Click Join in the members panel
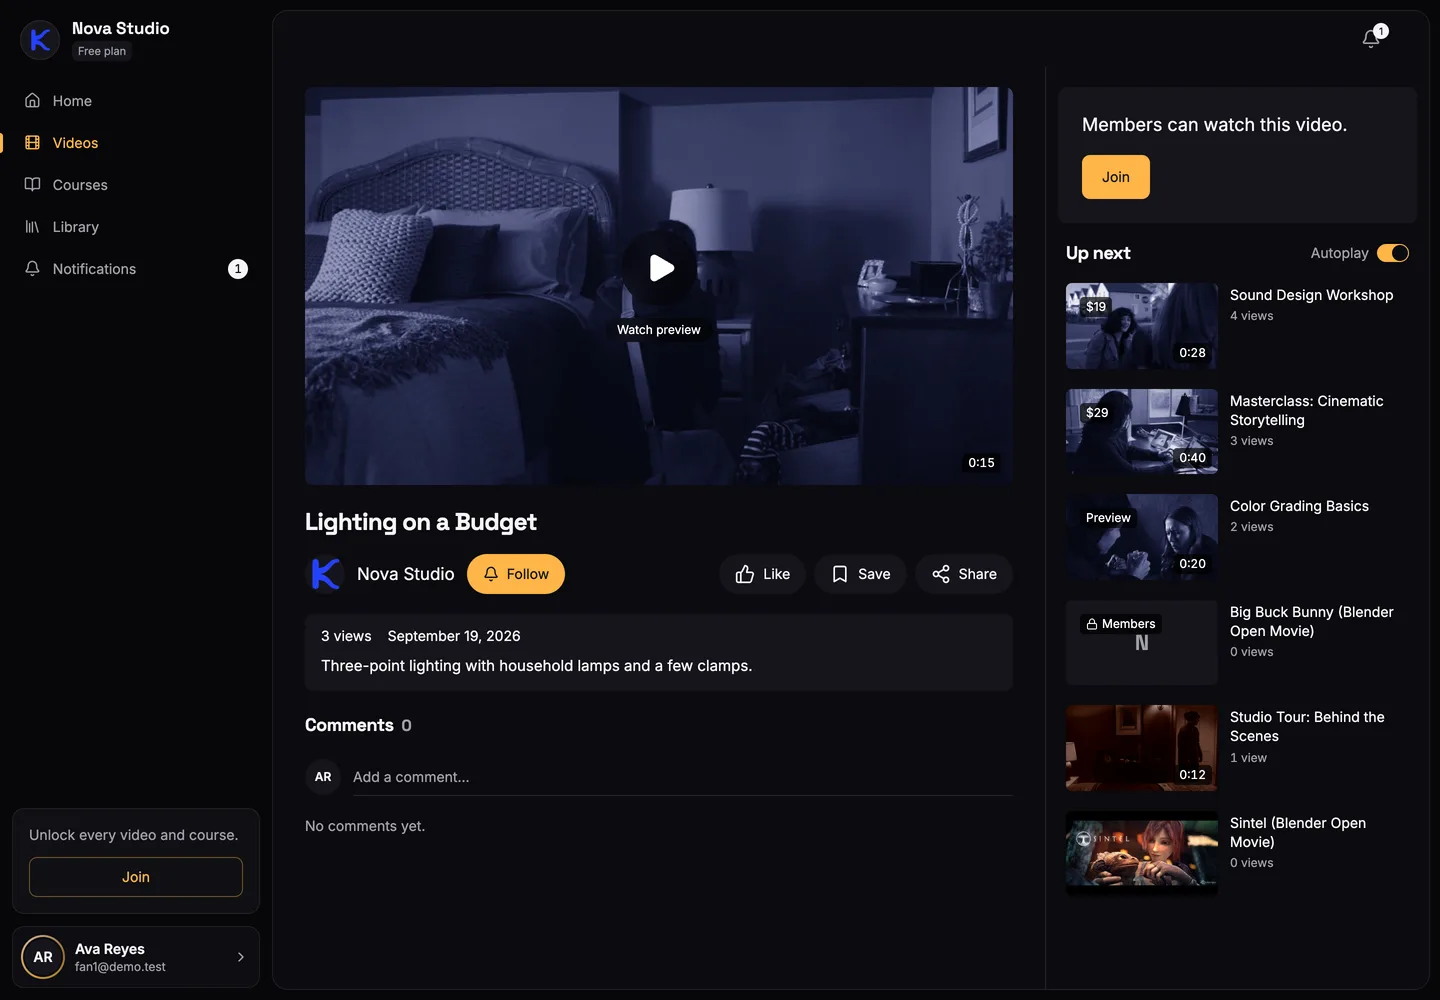 [1116, 177]
